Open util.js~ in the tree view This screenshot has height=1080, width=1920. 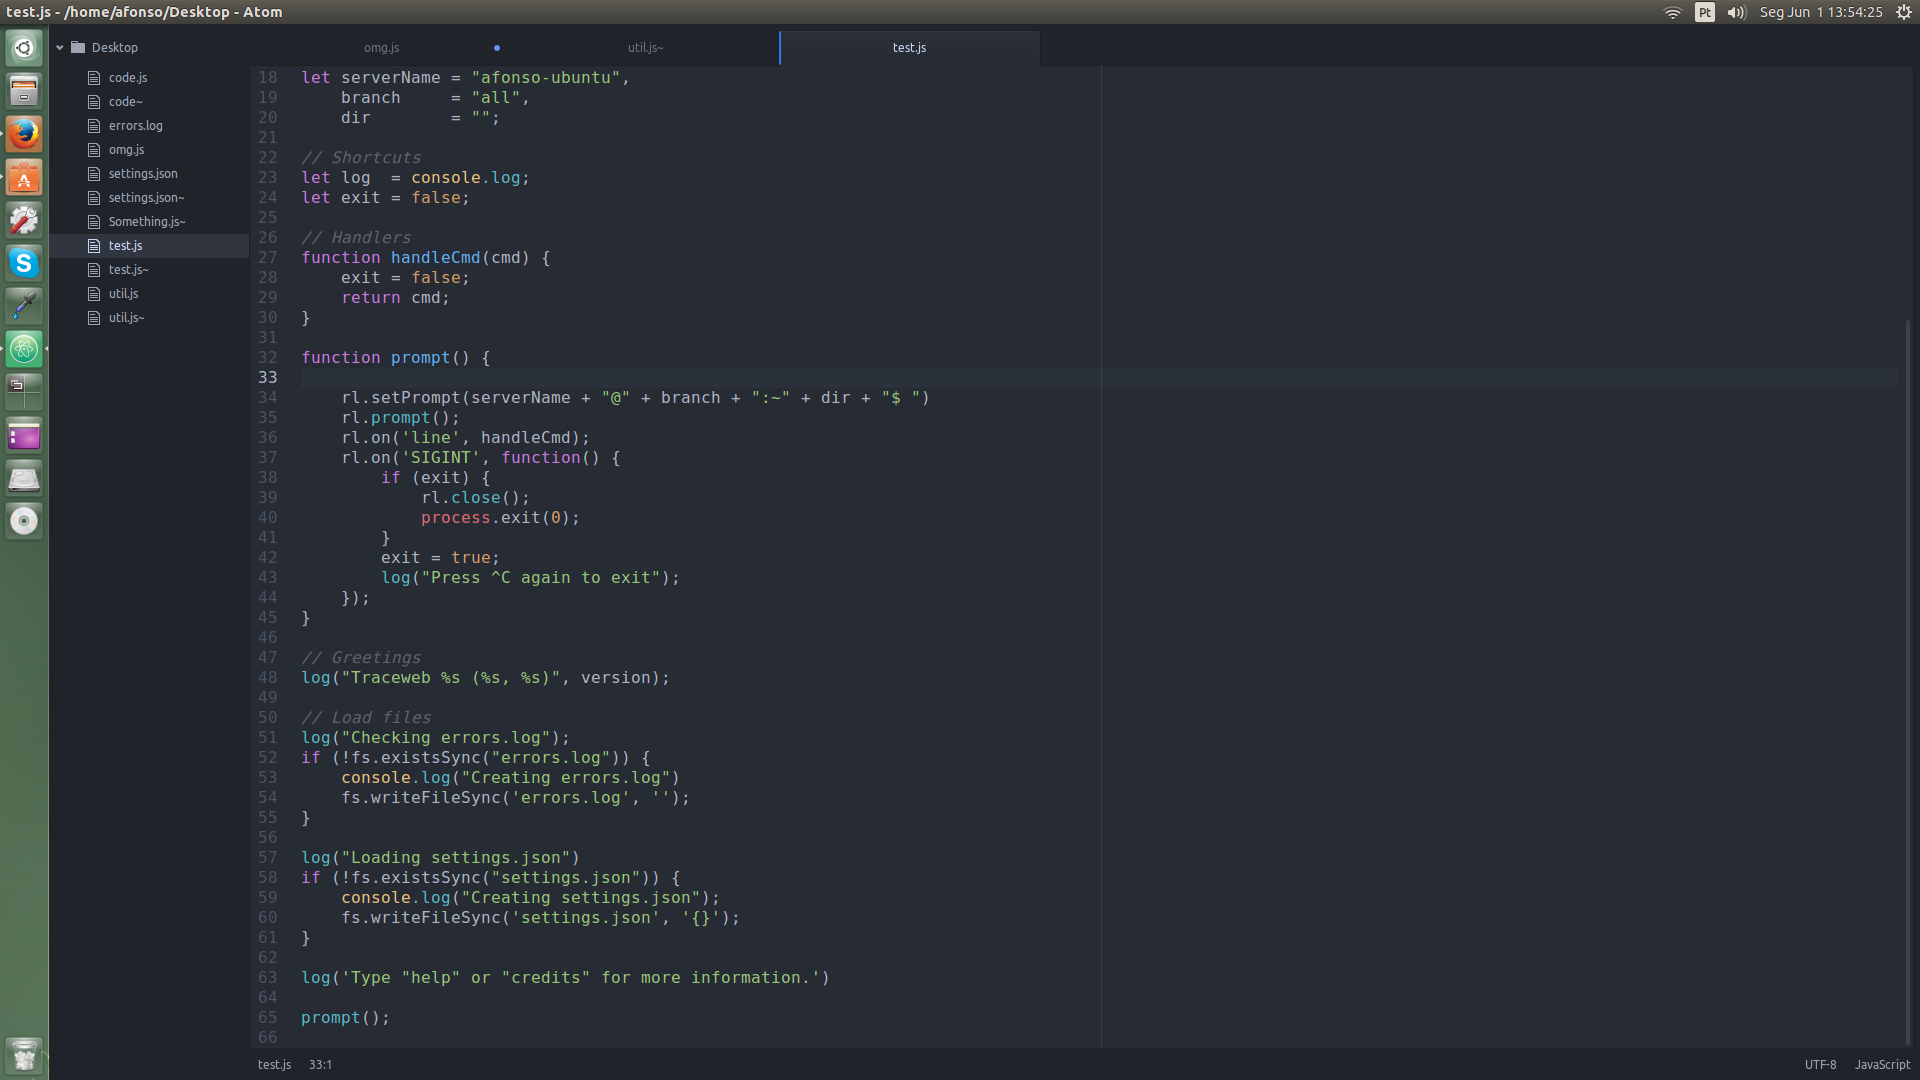point(127,317)
